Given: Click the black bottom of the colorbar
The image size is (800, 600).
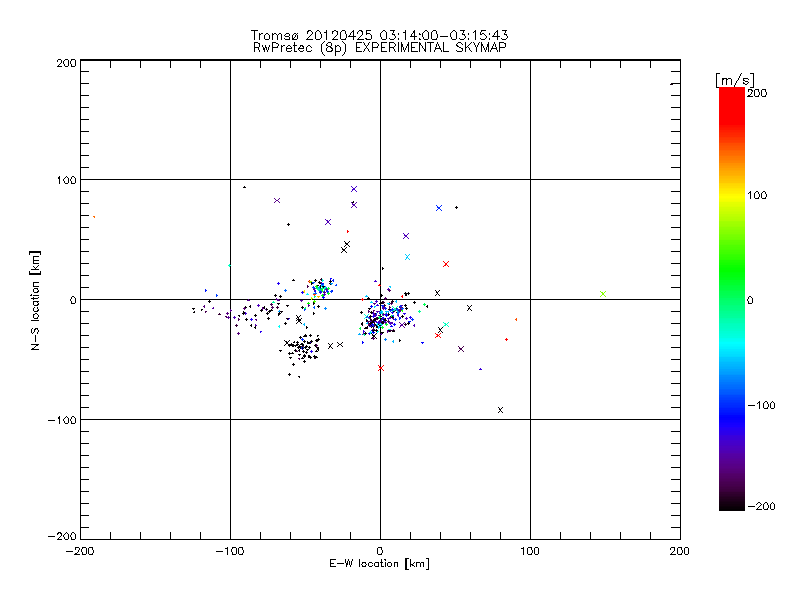Looking at the screenshot, I should (x=732, y=505).
